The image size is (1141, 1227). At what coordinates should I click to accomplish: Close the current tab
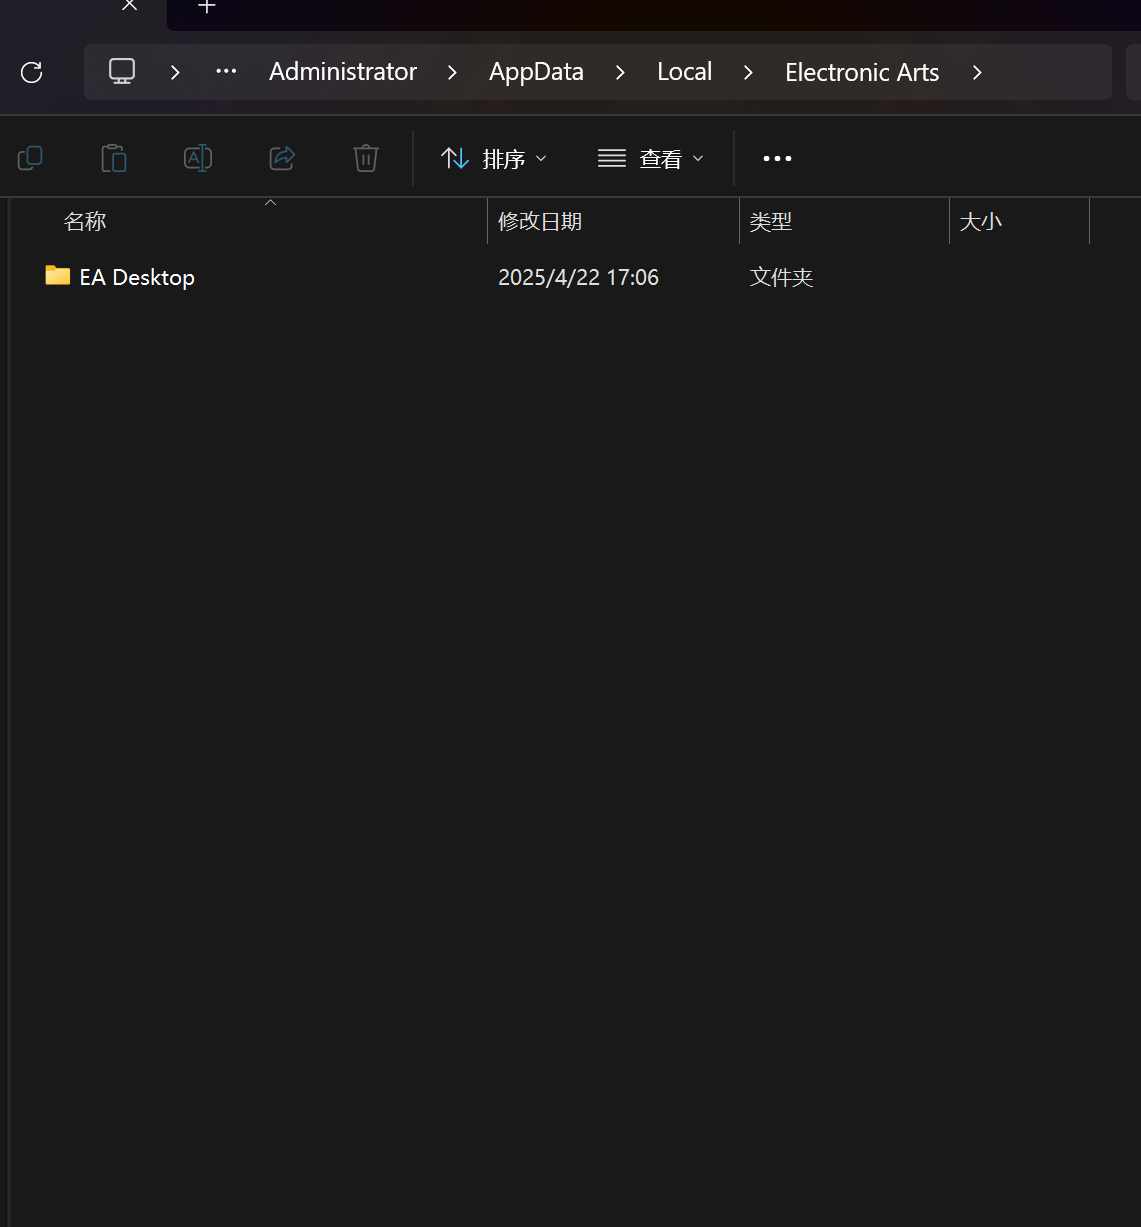coord(130,6)
